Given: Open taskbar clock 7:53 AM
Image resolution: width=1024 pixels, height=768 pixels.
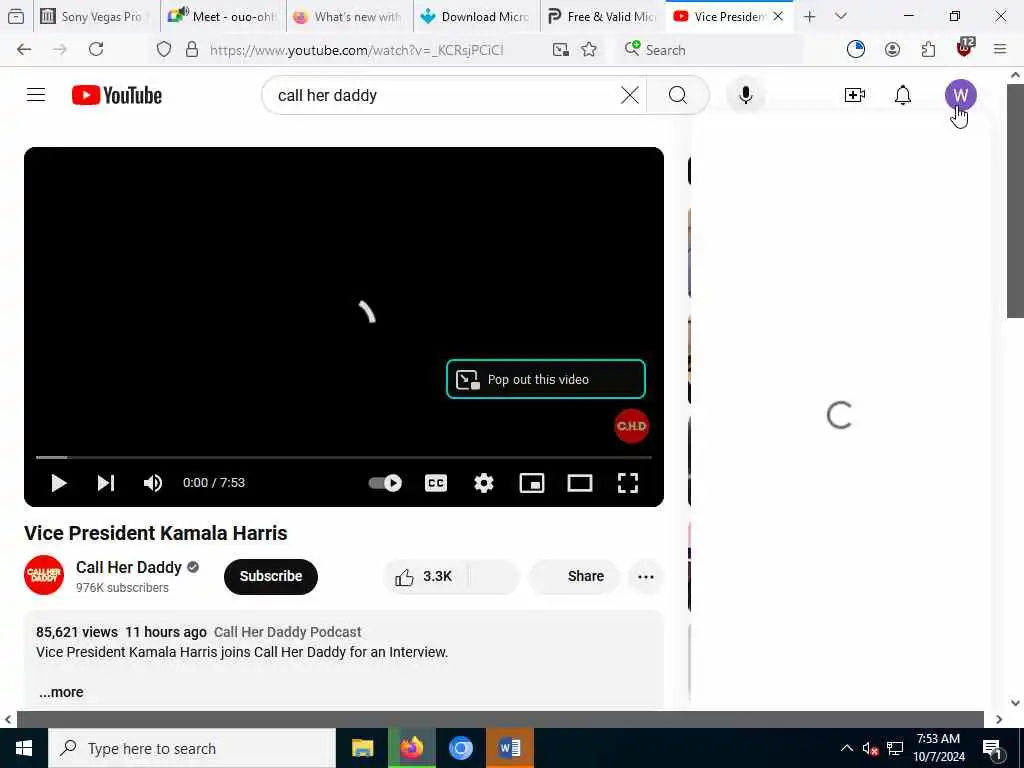Looking at the screenshot, I should tap(938, 748).
